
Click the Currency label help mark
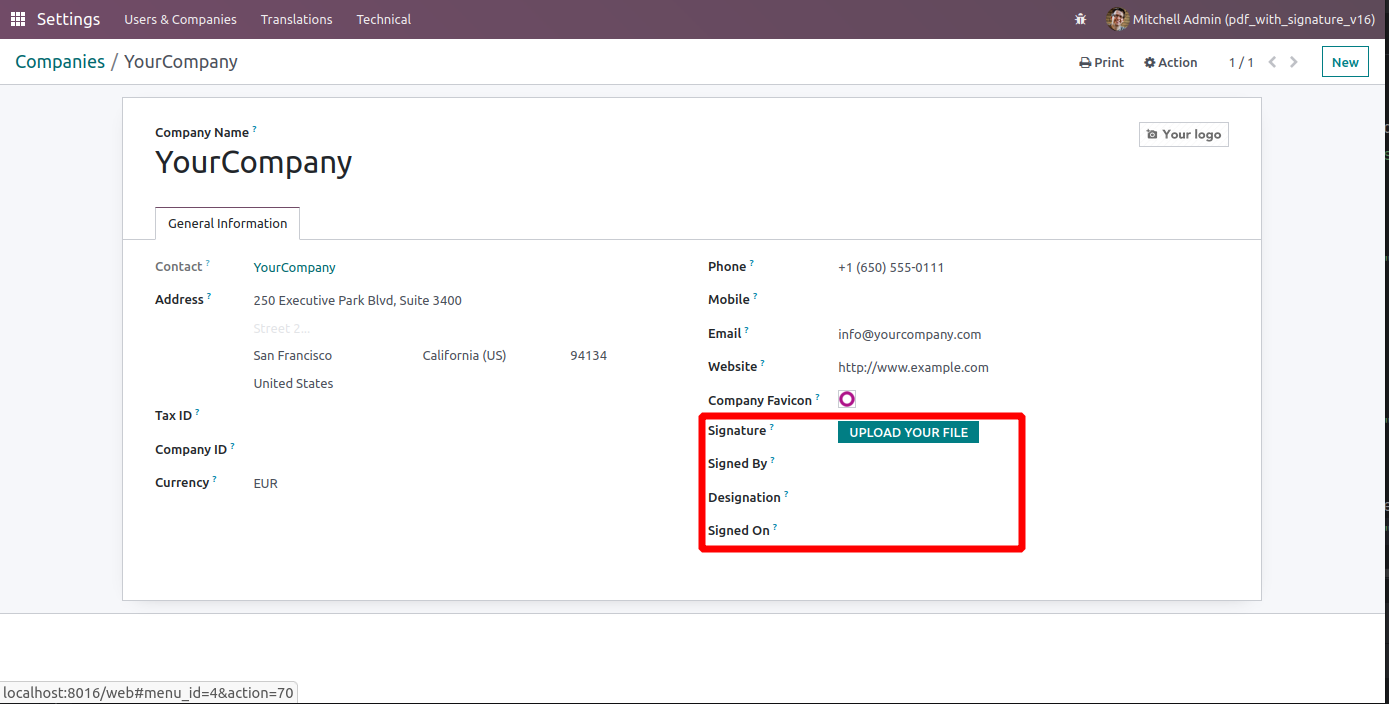coord(214,479)
